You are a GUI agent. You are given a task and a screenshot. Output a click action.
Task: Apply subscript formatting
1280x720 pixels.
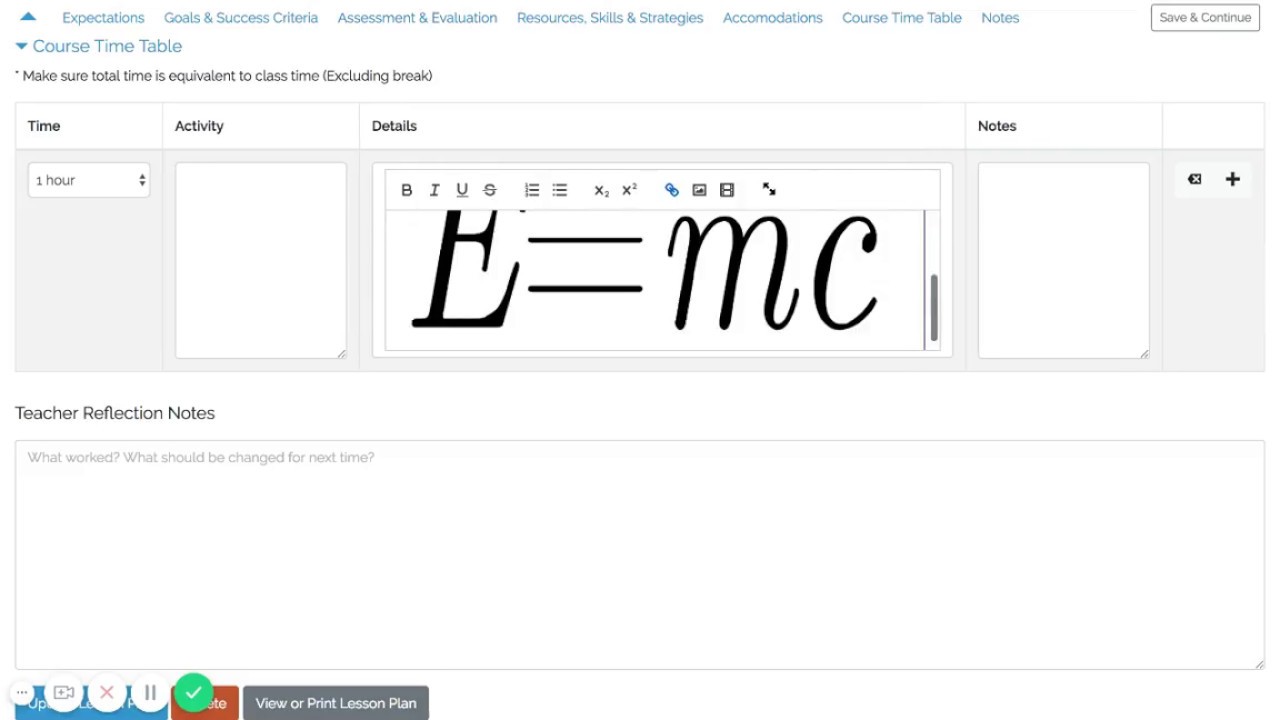click(601, 190)
